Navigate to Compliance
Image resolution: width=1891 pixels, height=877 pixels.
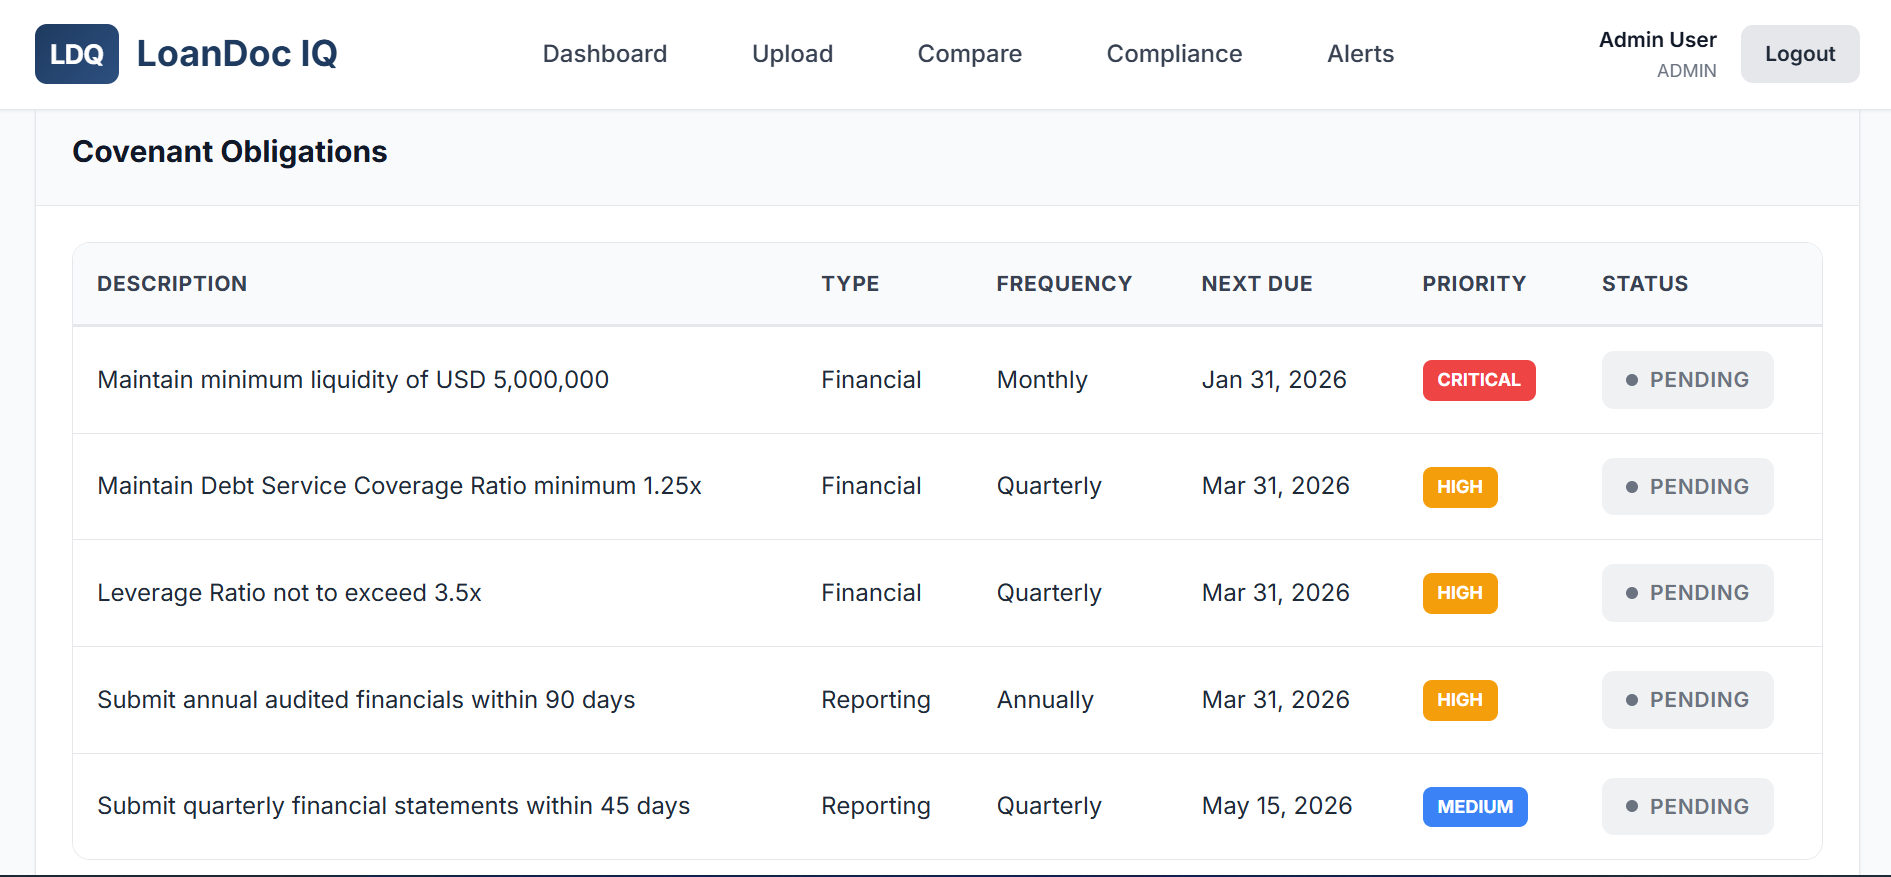click(1174, 54)
